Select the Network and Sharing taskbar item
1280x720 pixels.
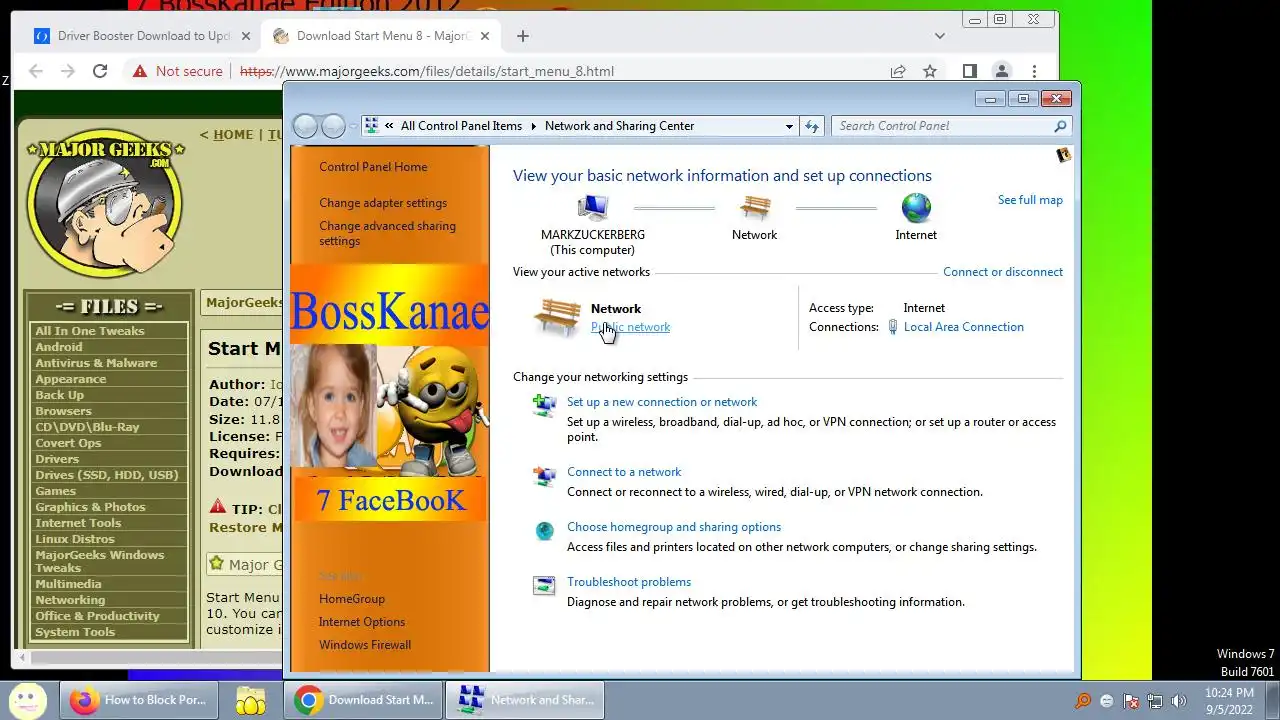[x=526, y=700]
